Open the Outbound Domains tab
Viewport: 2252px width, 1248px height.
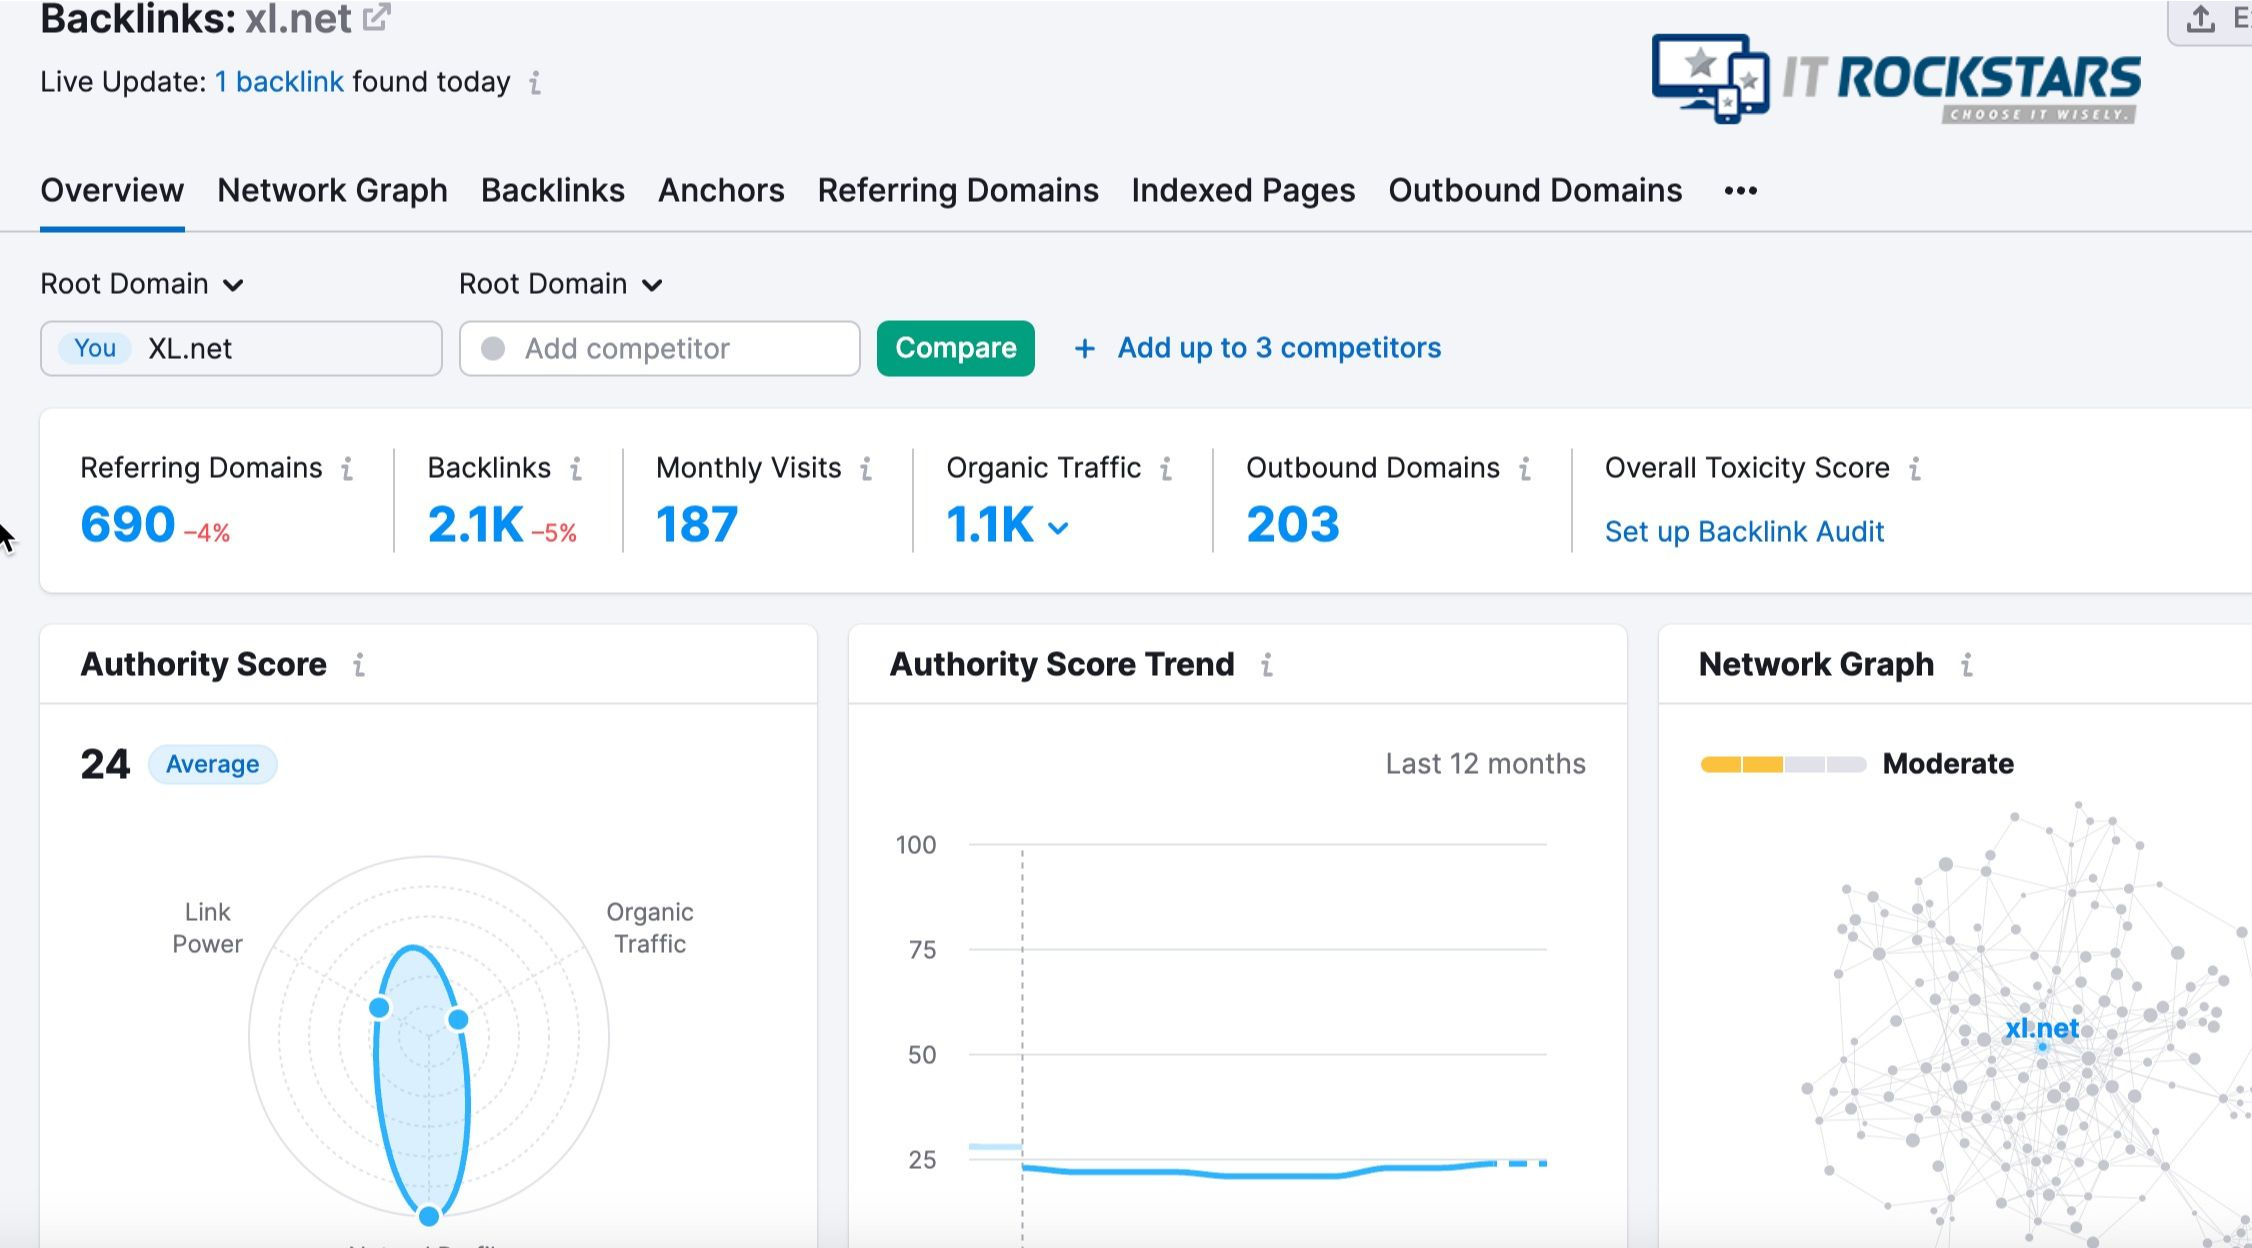pos(1535,191)
